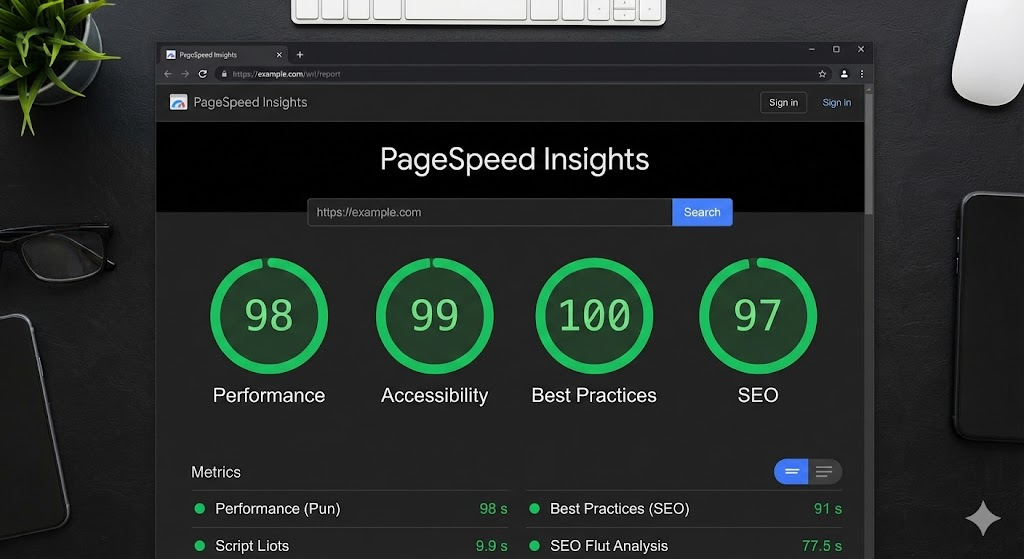1024x559 pixels.
Task: Click the SEO Flut Analysis metric row
Action: coord(684,545)
